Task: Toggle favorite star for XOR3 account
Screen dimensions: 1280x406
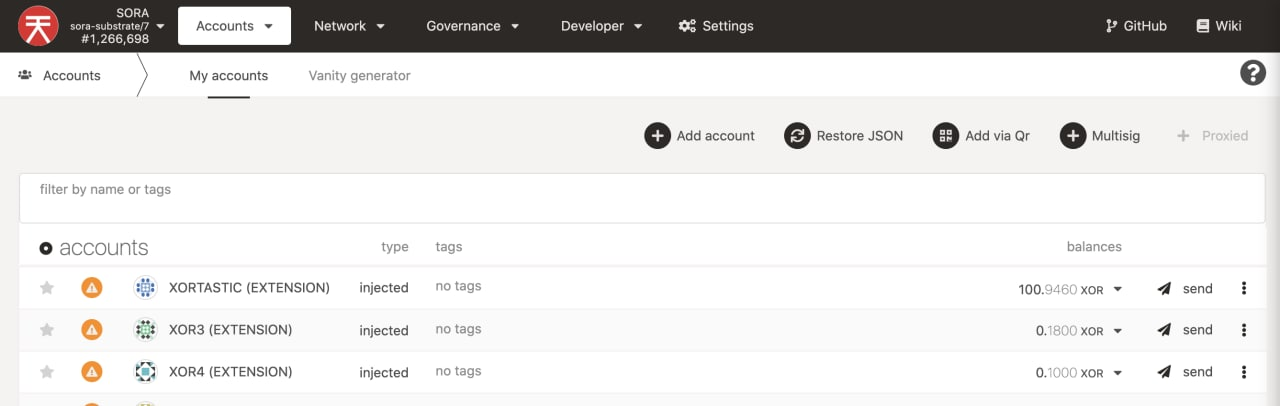Action: click(x=46, y=330)
